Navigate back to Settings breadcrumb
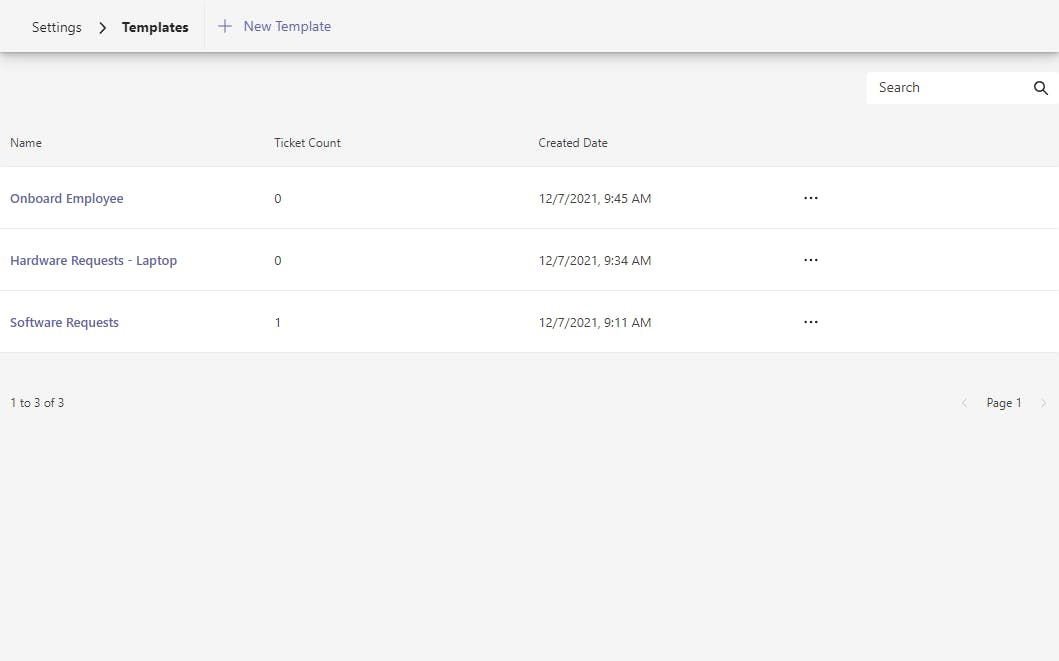 [57, 27]
